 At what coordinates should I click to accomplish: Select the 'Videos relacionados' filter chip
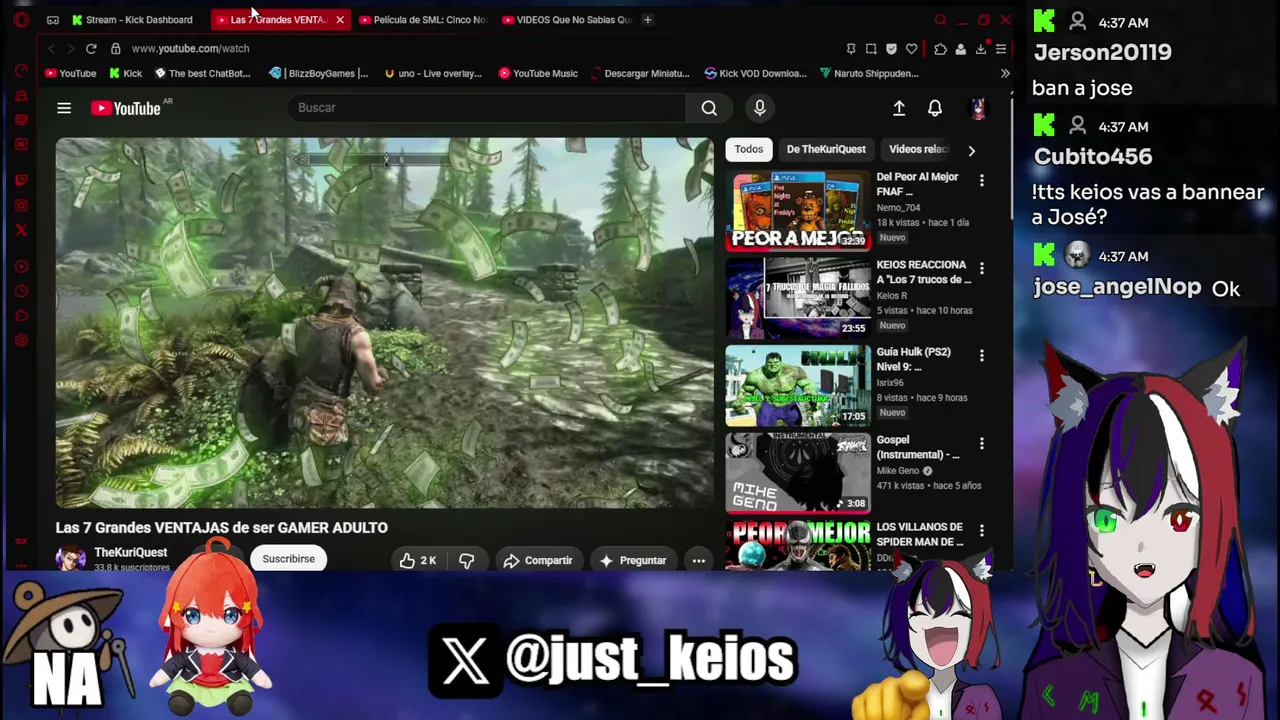pos(917,149)
